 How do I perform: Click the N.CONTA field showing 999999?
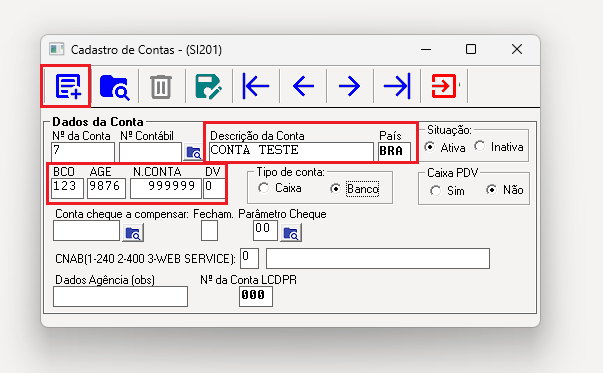click(166, 188)
